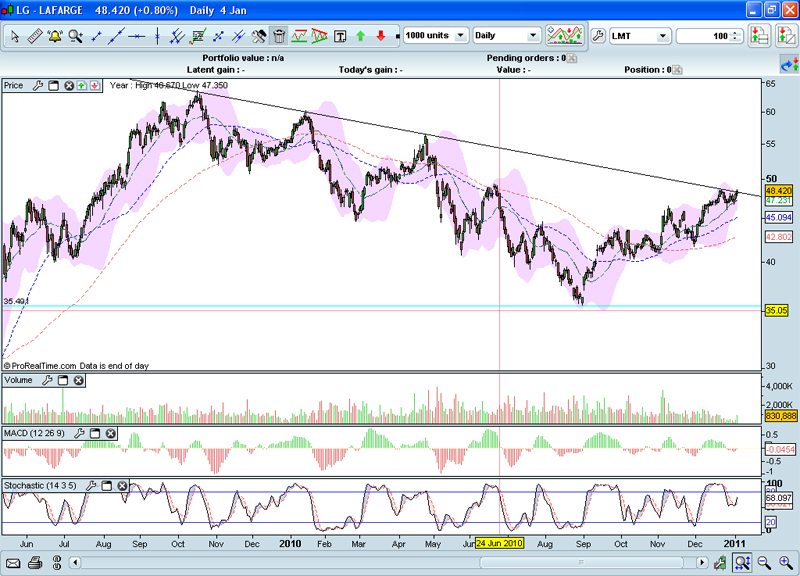Open the alert bell tool
The image size is (800, 576).
click(x=55, y=36)
